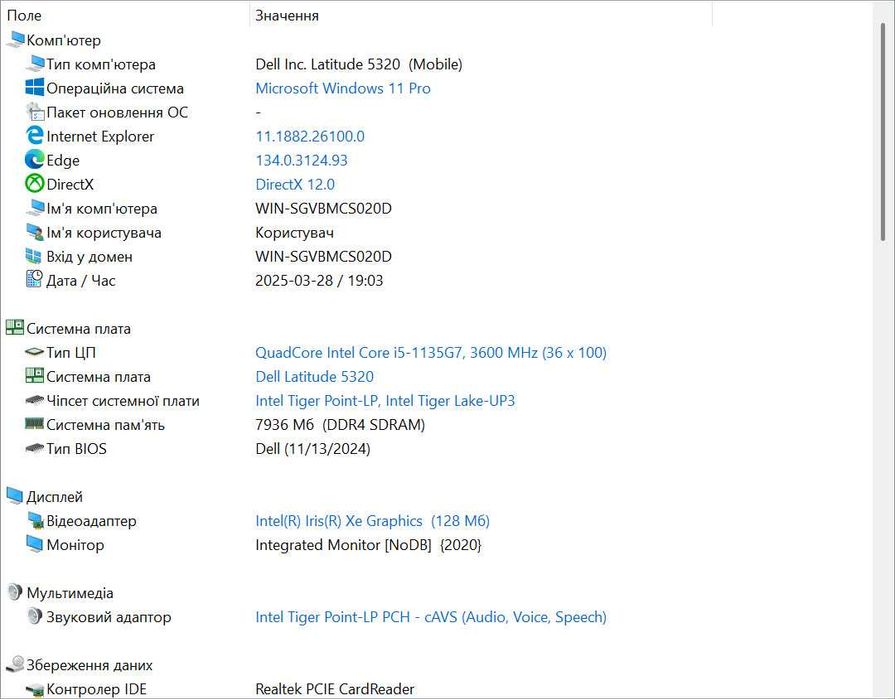This screenshot has width=895, height=699.
Task: Select the Збереження даних group label
Action: pos(89,665)
